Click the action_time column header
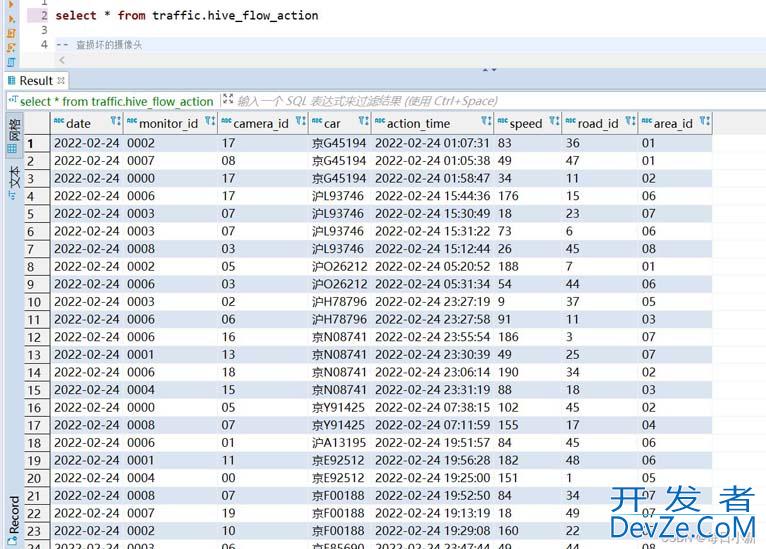Screen dimensions: 766x549 pos(418,123)
